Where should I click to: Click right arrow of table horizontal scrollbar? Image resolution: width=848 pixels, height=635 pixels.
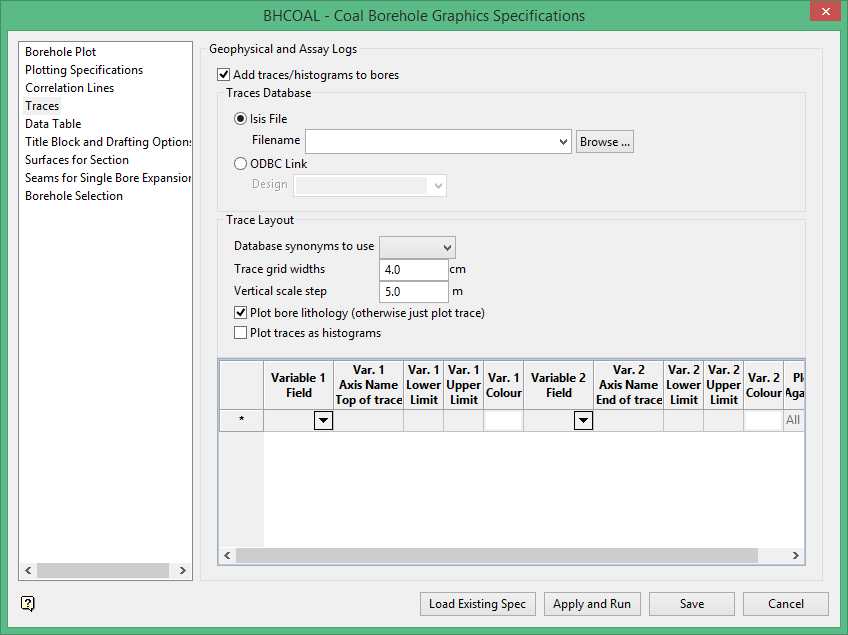796,556
